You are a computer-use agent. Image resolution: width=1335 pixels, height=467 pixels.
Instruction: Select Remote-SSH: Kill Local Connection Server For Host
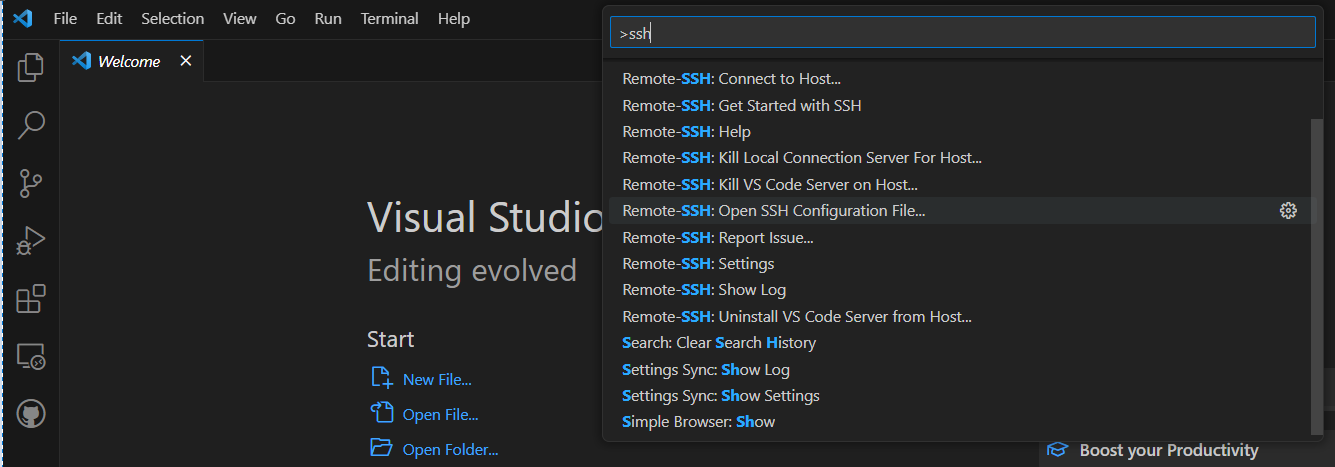tap(960, 158)
